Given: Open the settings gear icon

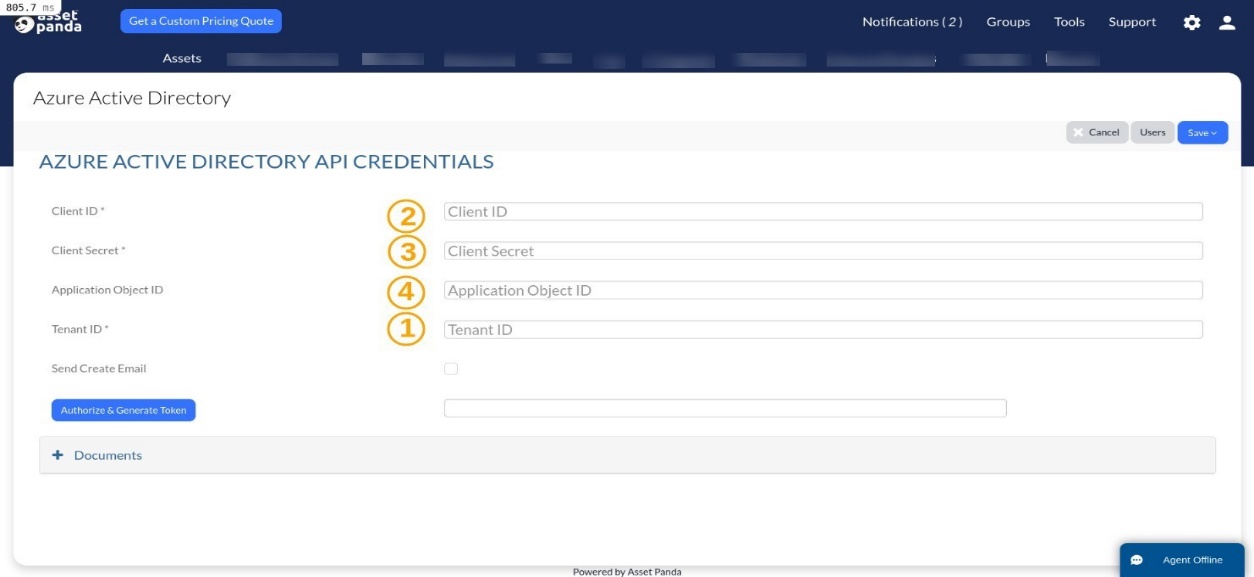Looking at the screenshot, I should pos(1192,22).
